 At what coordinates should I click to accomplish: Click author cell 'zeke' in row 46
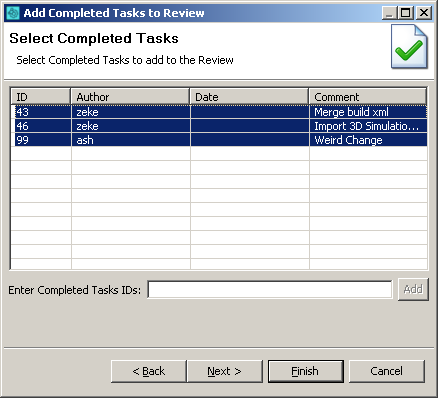click(x=131, y=126)
